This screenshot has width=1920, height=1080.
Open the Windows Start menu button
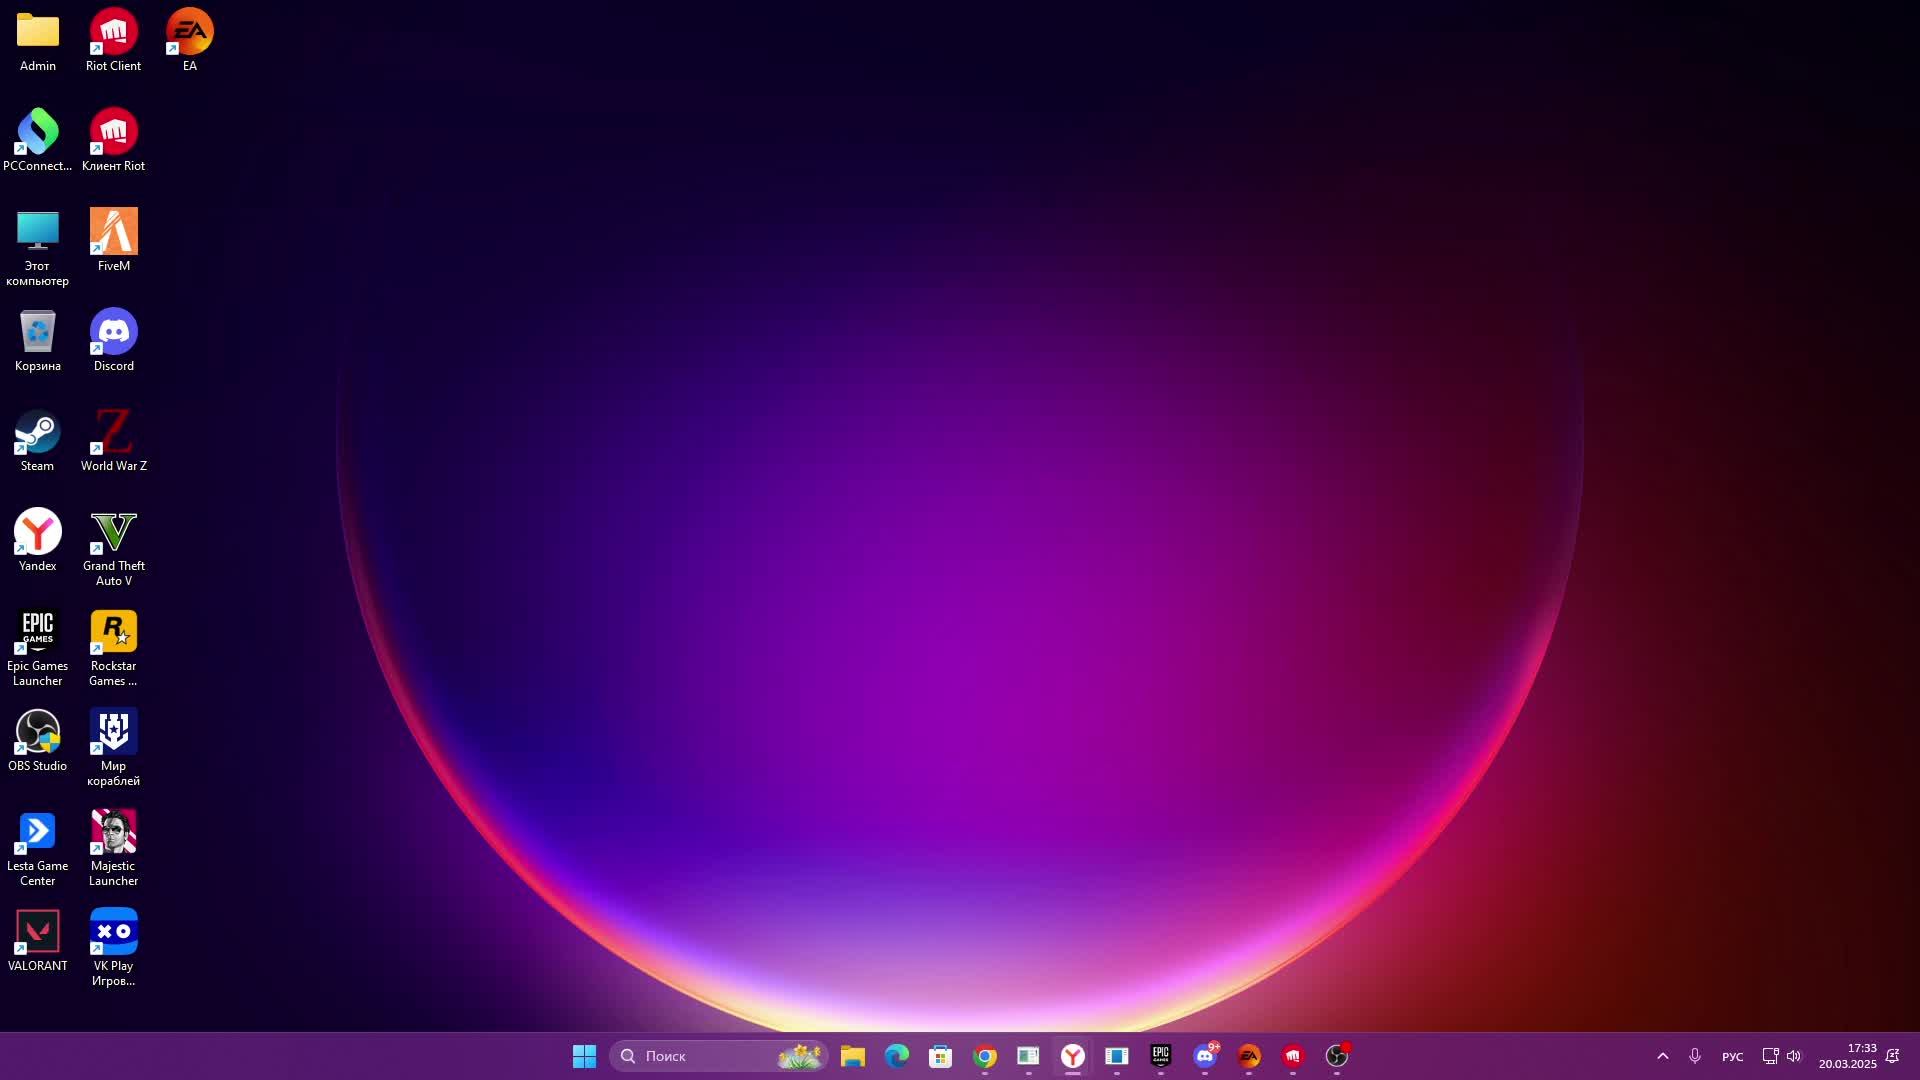coord(584,1056)
